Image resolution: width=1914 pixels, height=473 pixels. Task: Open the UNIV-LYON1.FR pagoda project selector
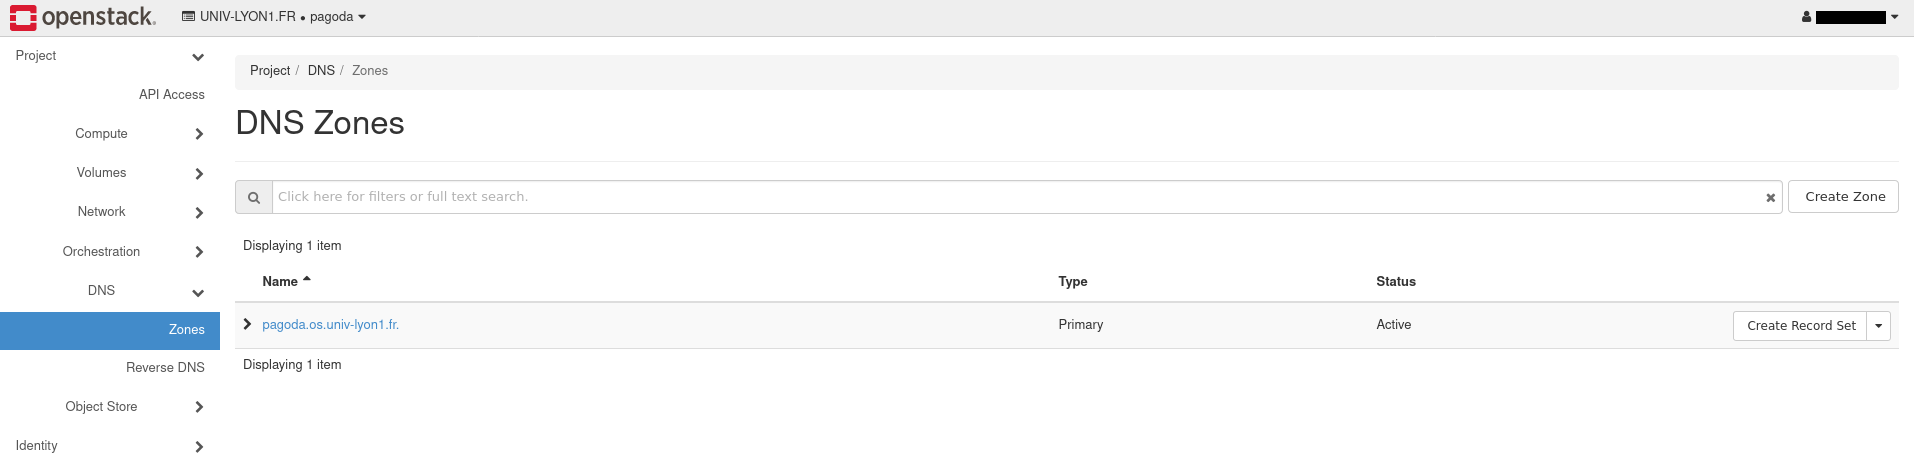(274, 17)
